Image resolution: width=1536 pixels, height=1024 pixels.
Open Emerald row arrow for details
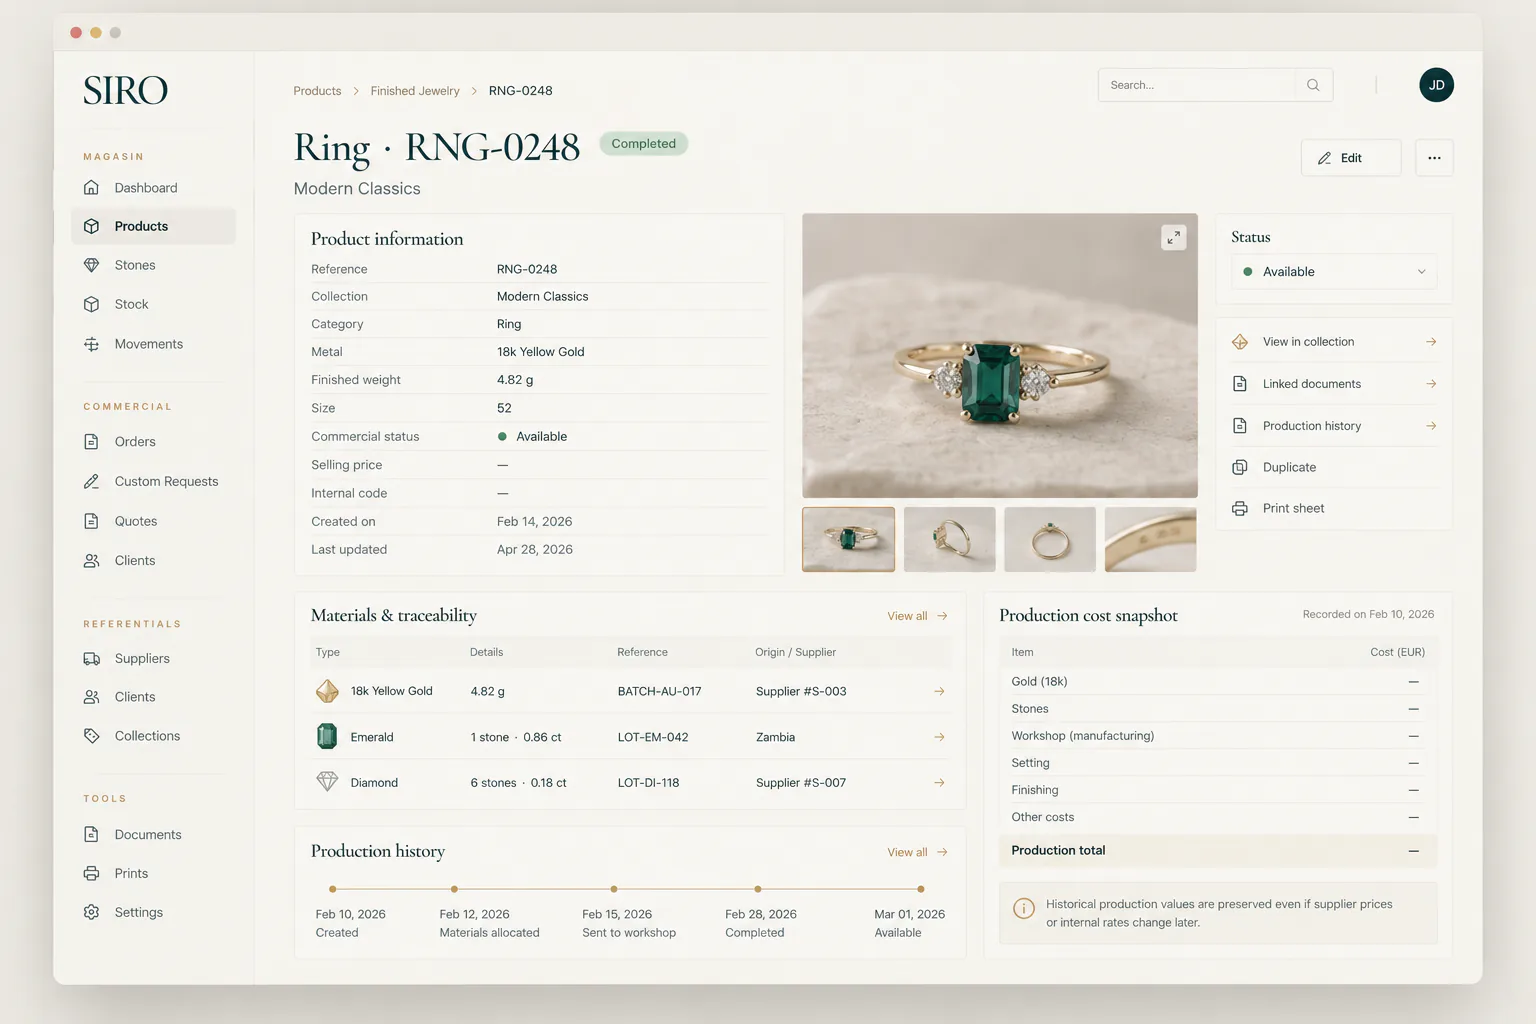point(939,737)
